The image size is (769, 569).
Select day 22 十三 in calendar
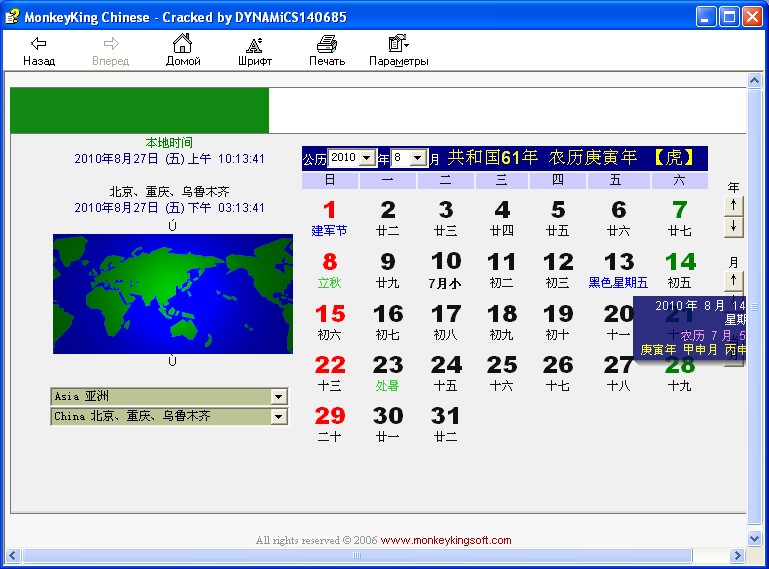[x=330, y=373]
